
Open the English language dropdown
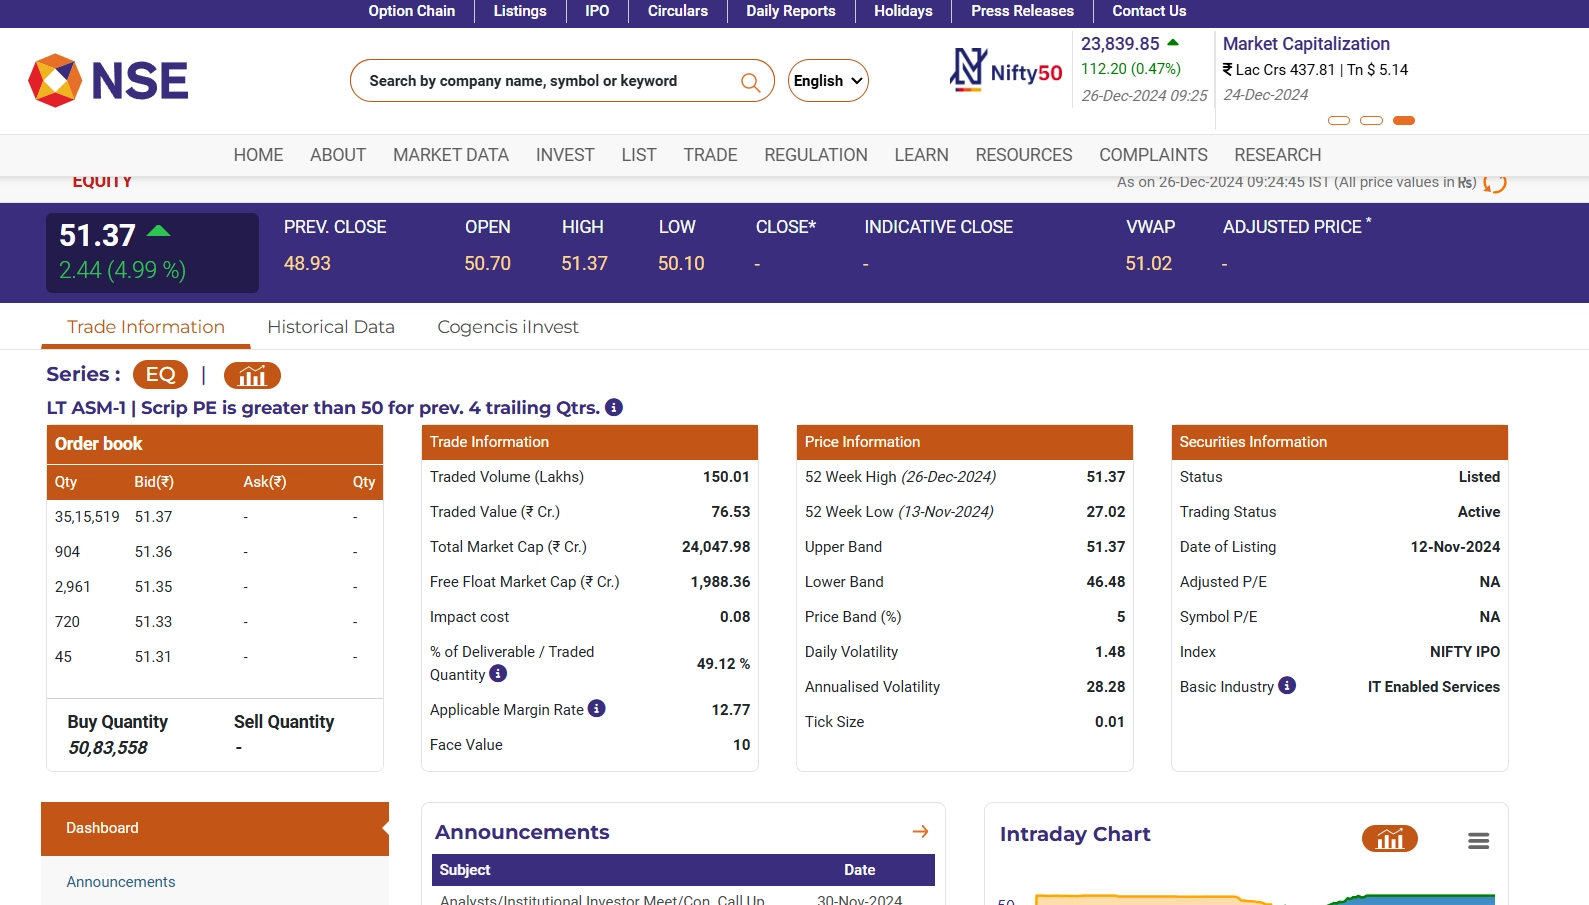tap(828, 81)
